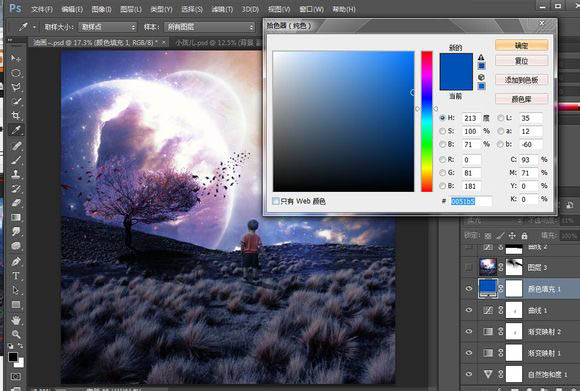Open the 滤镜(T) menu
This screenshot has height=391, width=580.
222,9
